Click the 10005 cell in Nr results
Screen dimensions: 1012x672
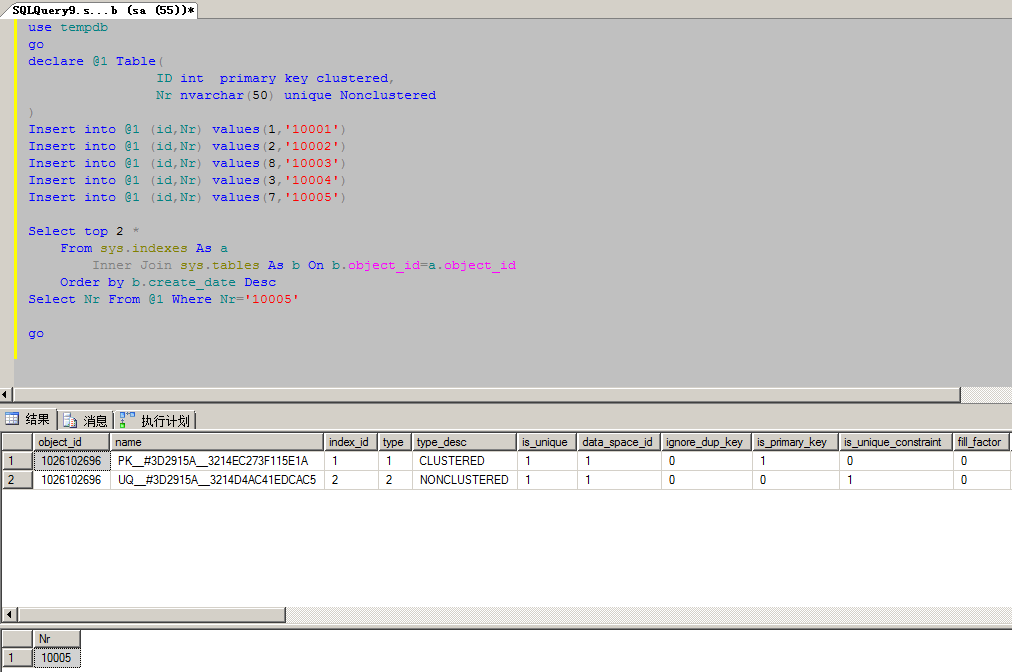[x=55, y=658]
